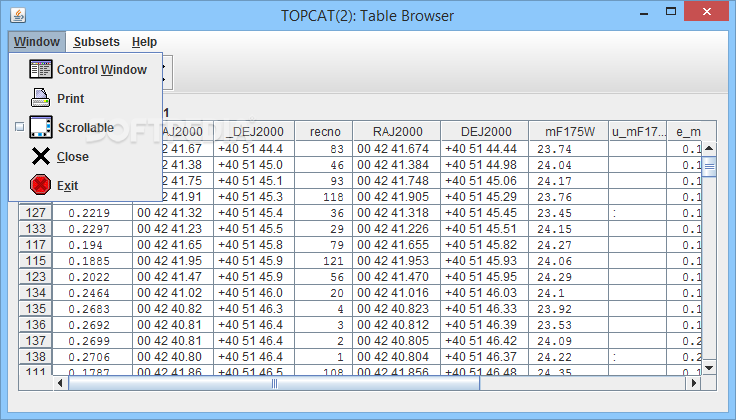Image resolution: width=736 pixels, height=420 pixels.
Task: Click the mF175W column header
Action: [569, 132]
